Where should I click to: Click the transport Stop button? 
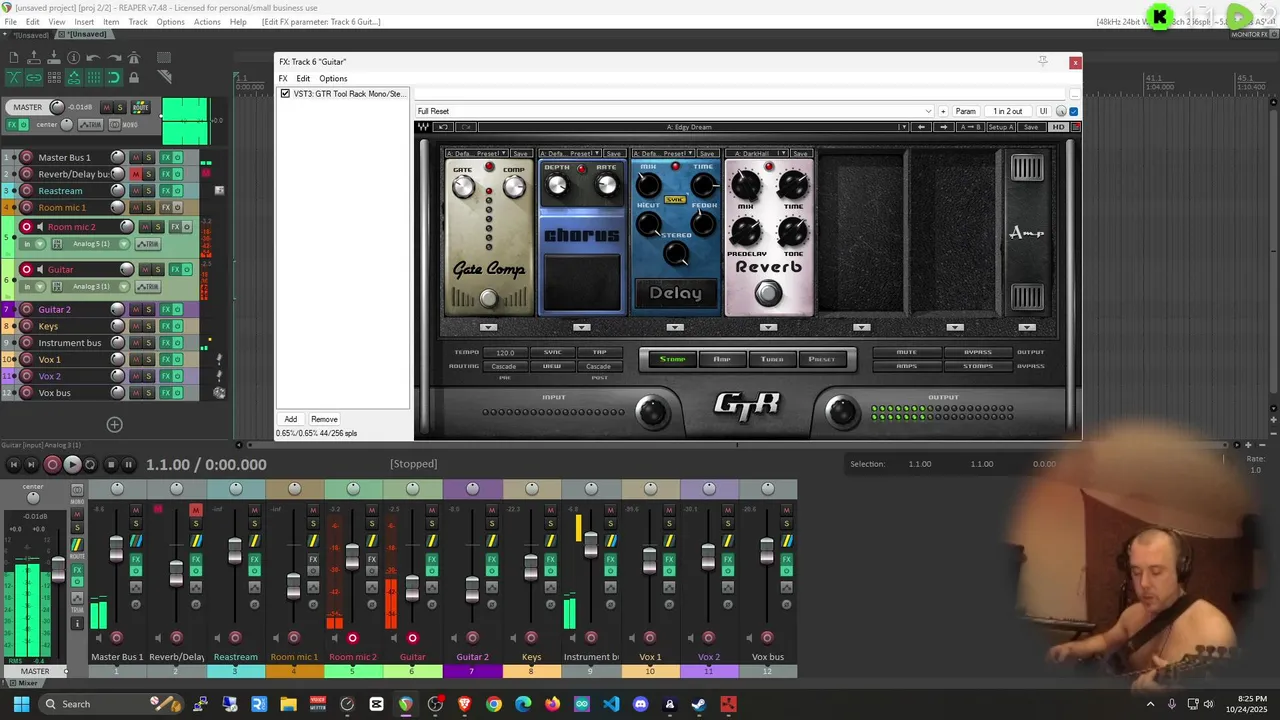click(111, 464)
